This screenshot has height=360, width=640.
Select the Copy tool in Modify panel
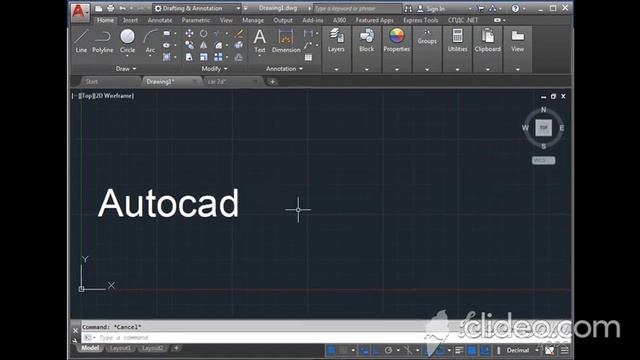pos(189,45)
